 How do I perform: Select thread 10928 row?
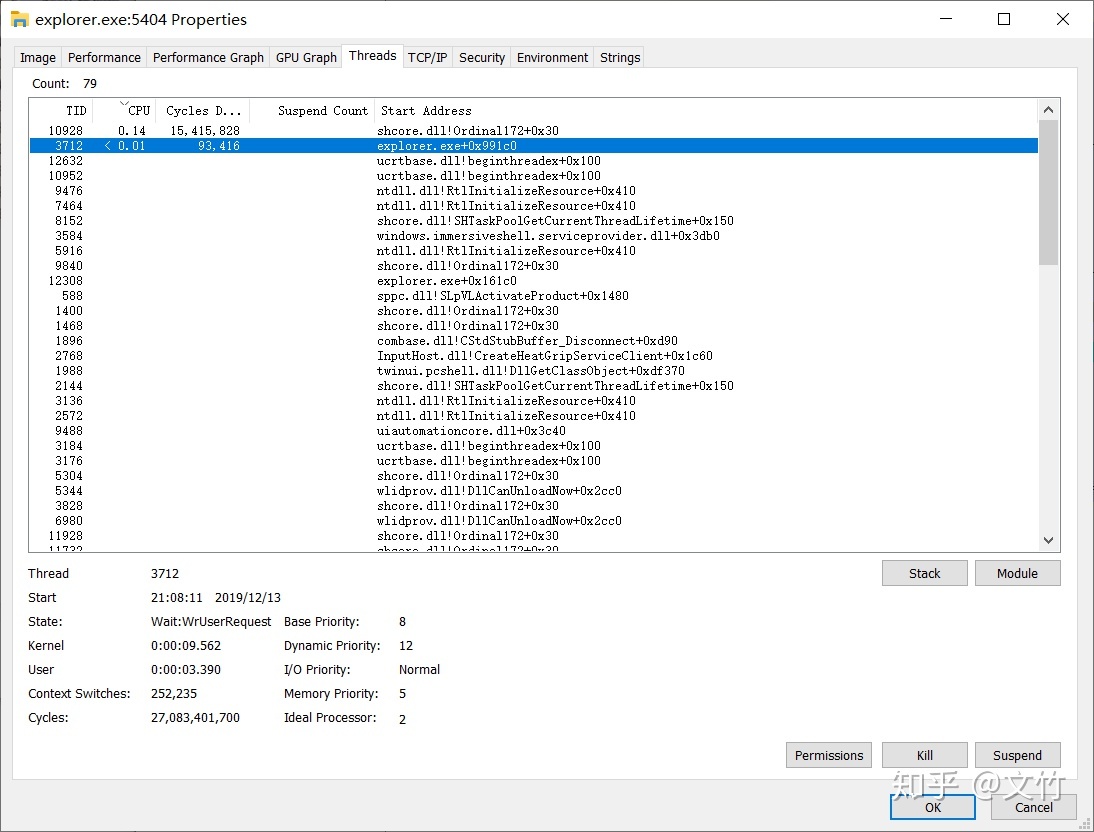pyautogui.click(x=534, y=131)
